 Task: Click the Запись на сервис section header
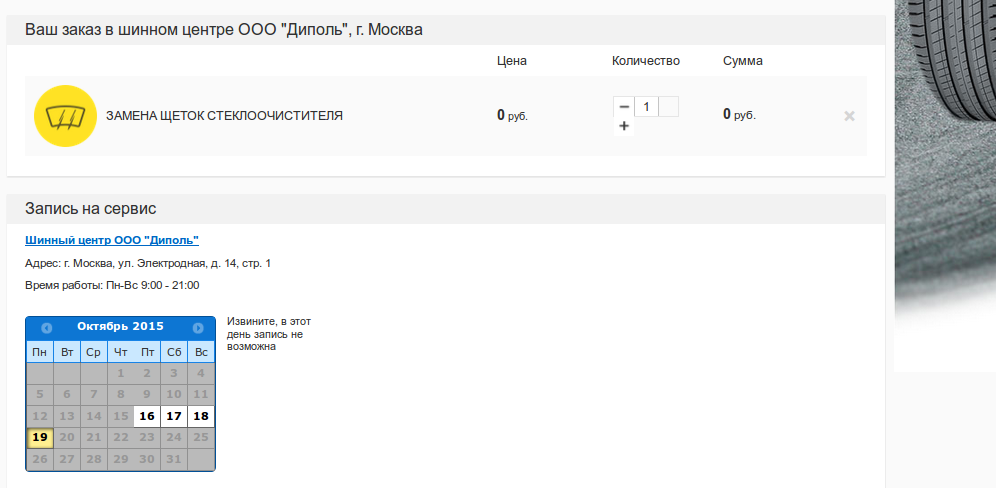pos(90,208)
